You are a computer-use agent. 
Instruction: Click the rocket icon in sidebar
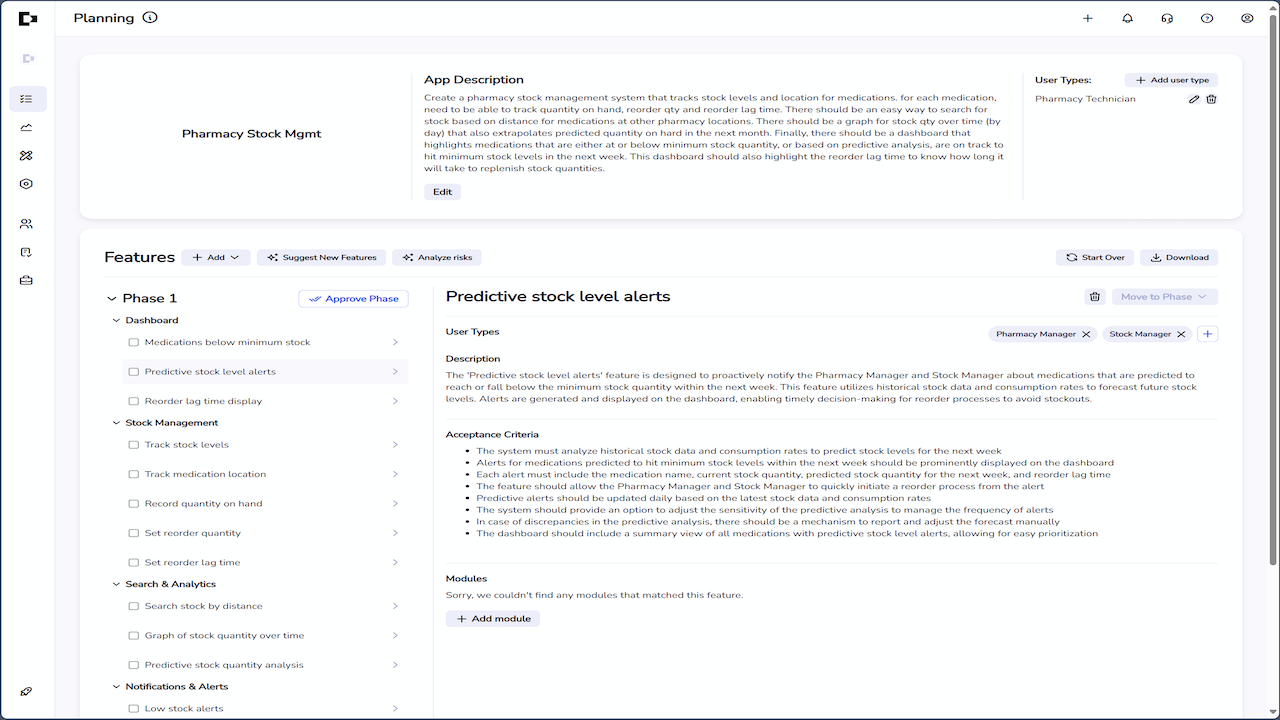26,691
